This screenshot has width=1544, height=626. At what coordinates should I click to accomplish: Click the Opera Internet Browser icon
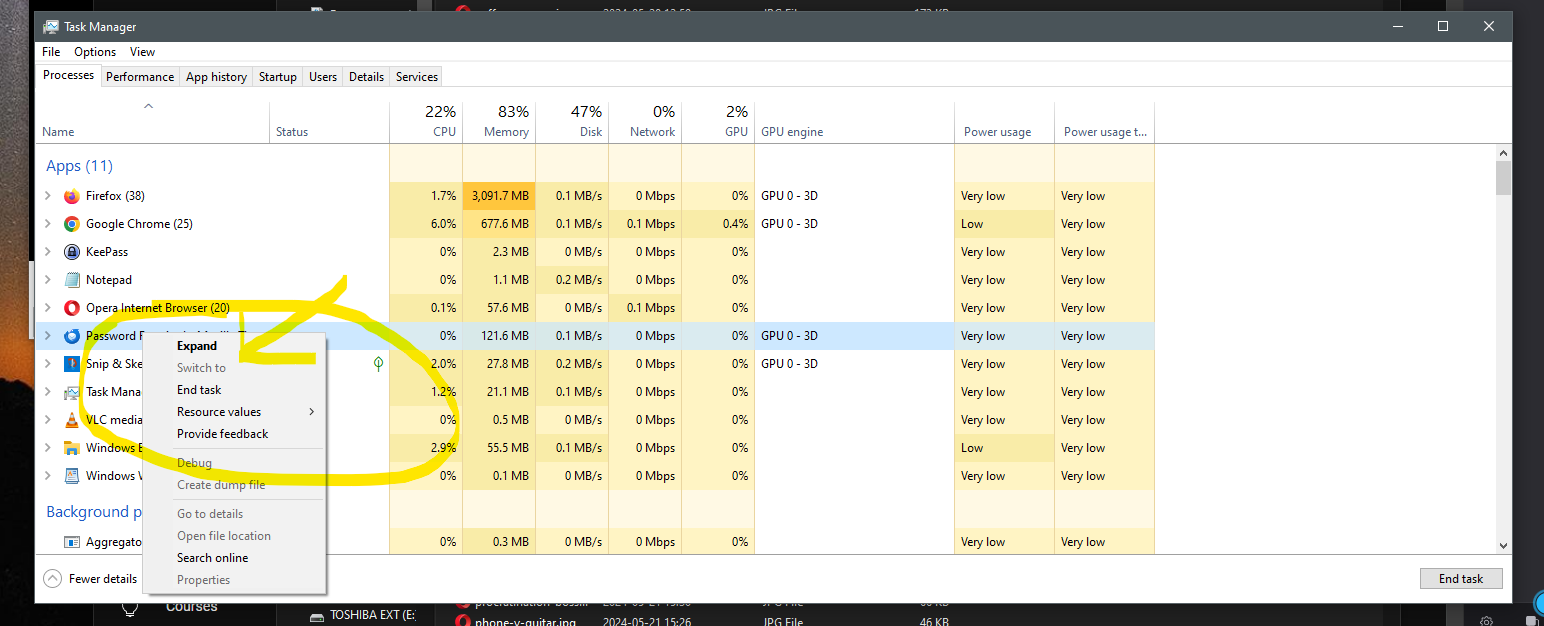tap(71, 308)
